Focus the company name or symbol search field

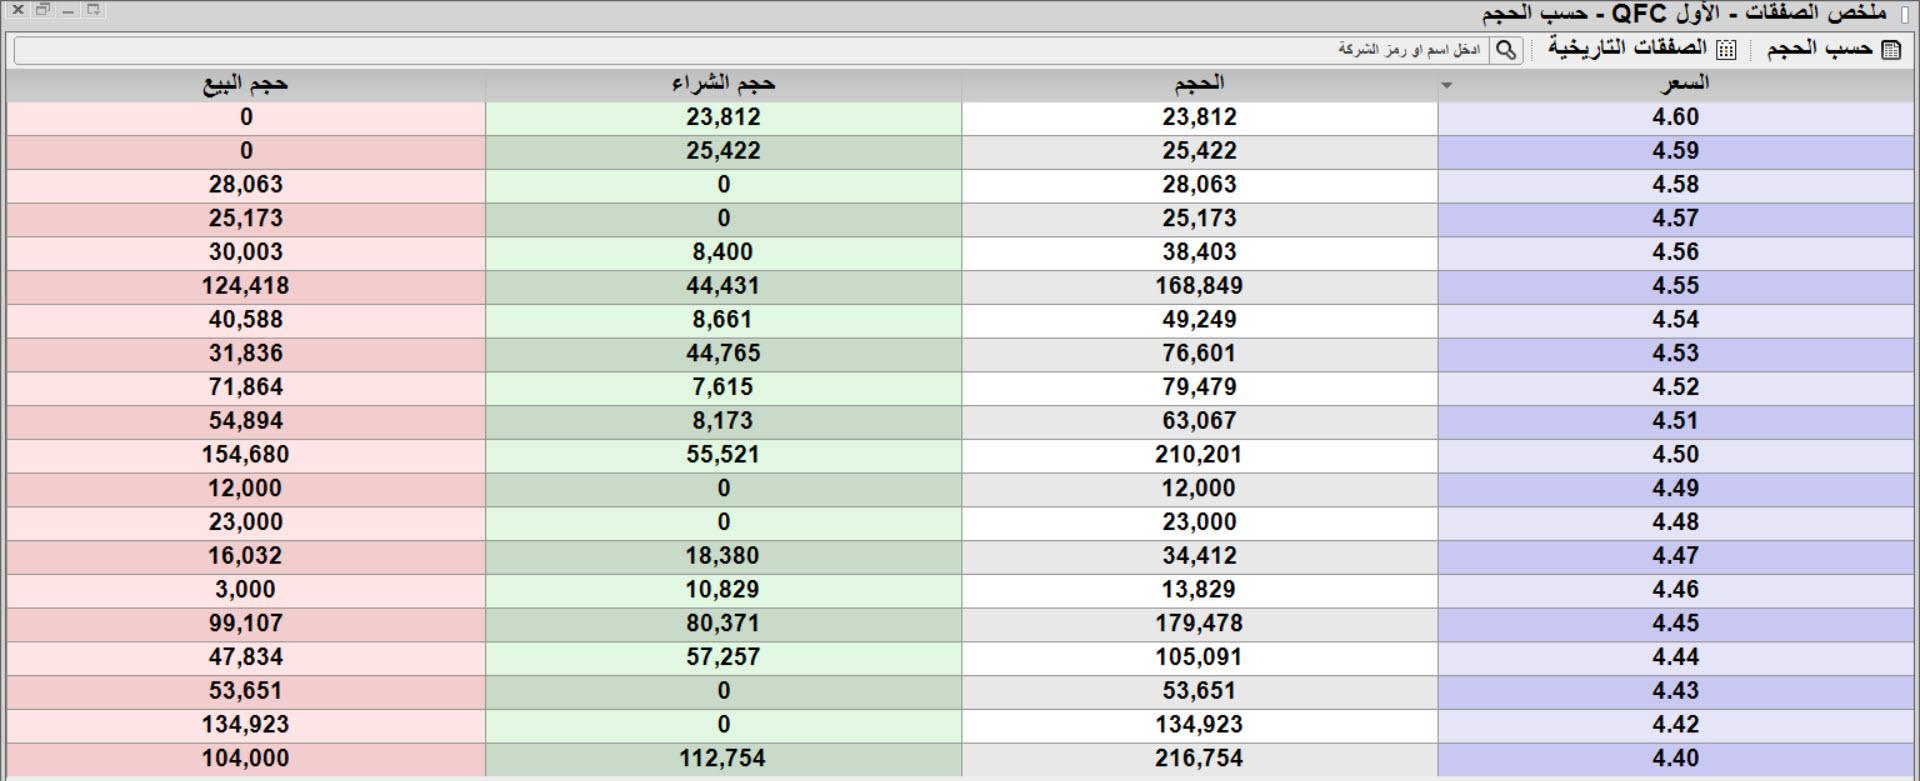pyautogui.click(x=752, y=50)
